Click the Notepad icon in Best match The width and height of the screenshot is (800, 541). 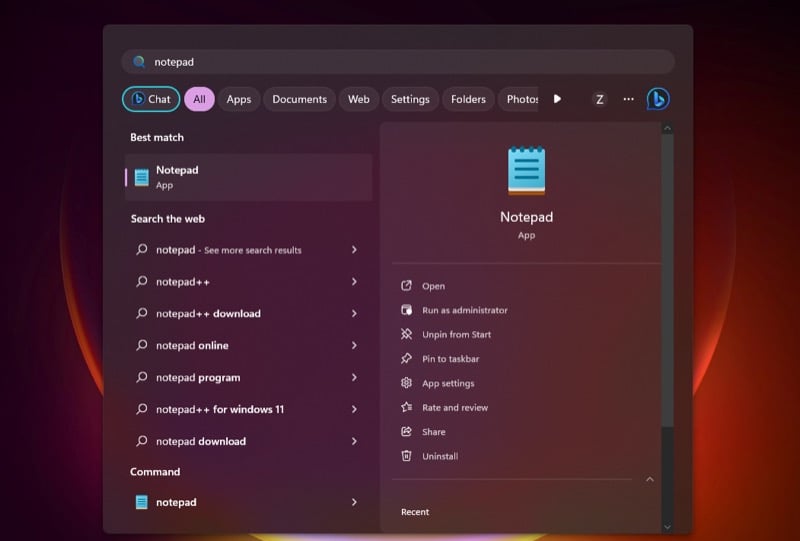tap(141, 178)
